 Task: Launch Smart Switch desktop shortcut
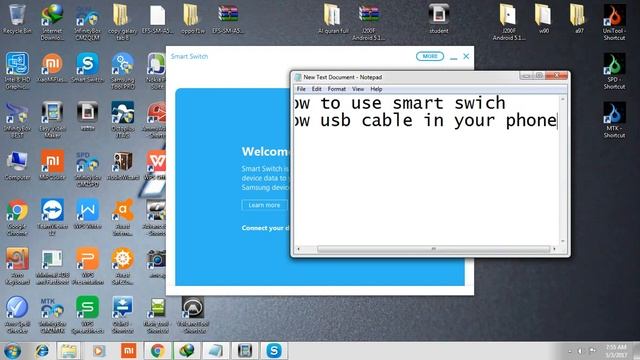87,67
